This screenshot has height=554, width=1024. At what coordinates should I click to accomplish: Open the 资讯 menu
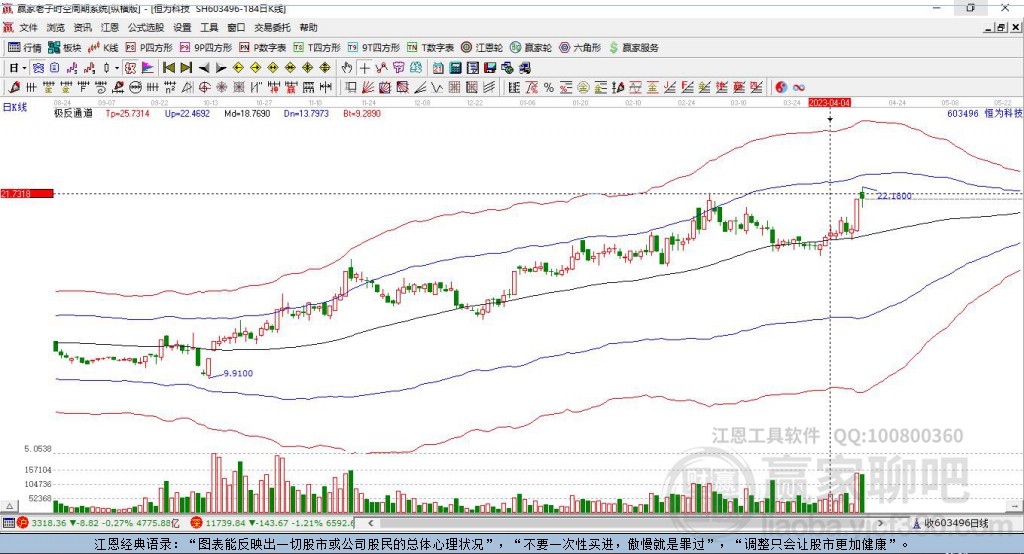coord(82,27)
